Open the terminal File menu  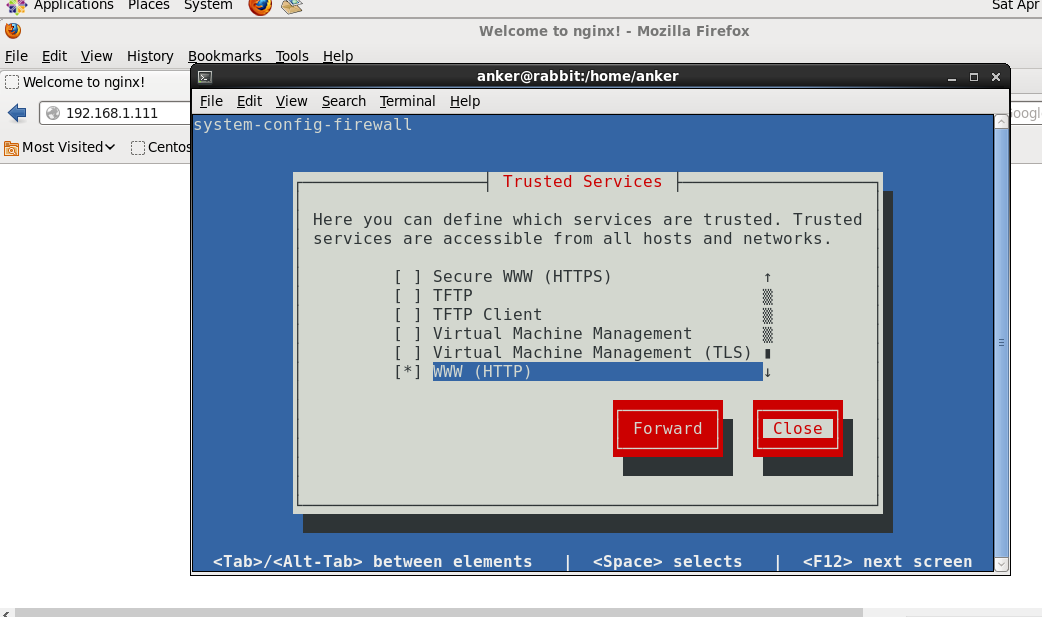point(211,101)
